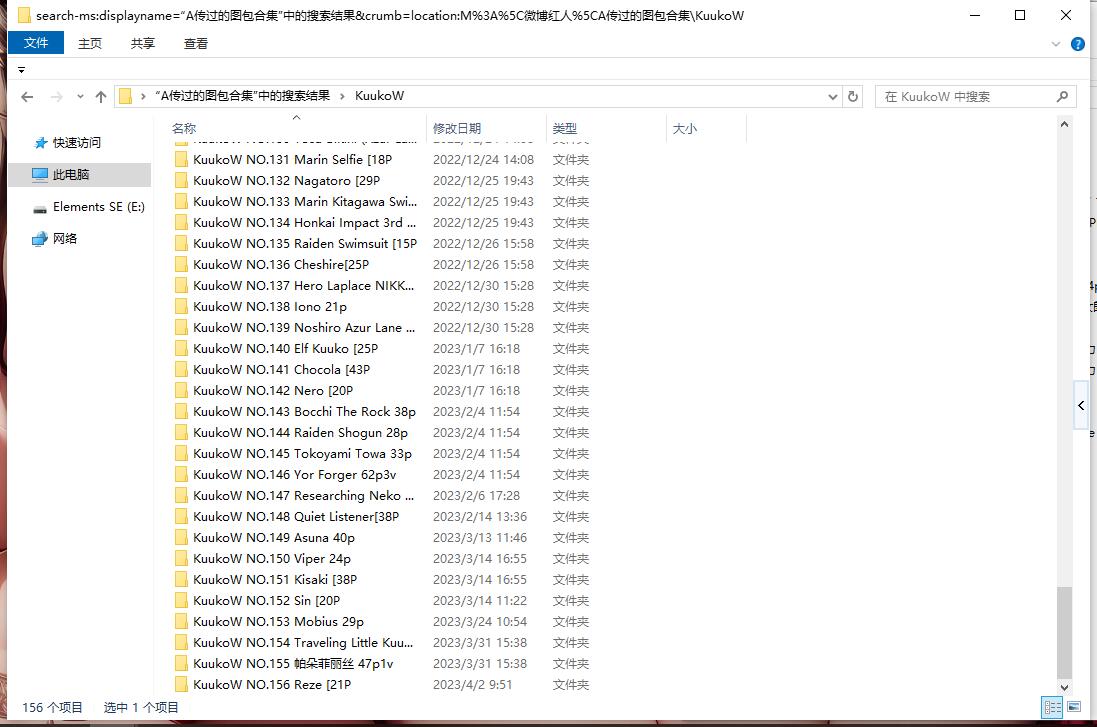1097x727 pixels.
Task: Select KuukoW NO.134 Honkai Impact 3rd
Action: [305, 223]
